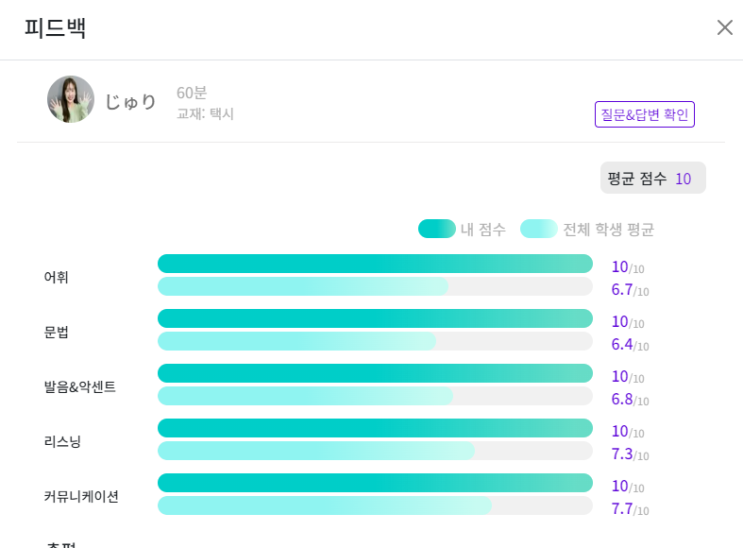The height and width of the screenshot is (548, 743).
Task: Click the 내 점수 legend swatch
Action: 437,229
